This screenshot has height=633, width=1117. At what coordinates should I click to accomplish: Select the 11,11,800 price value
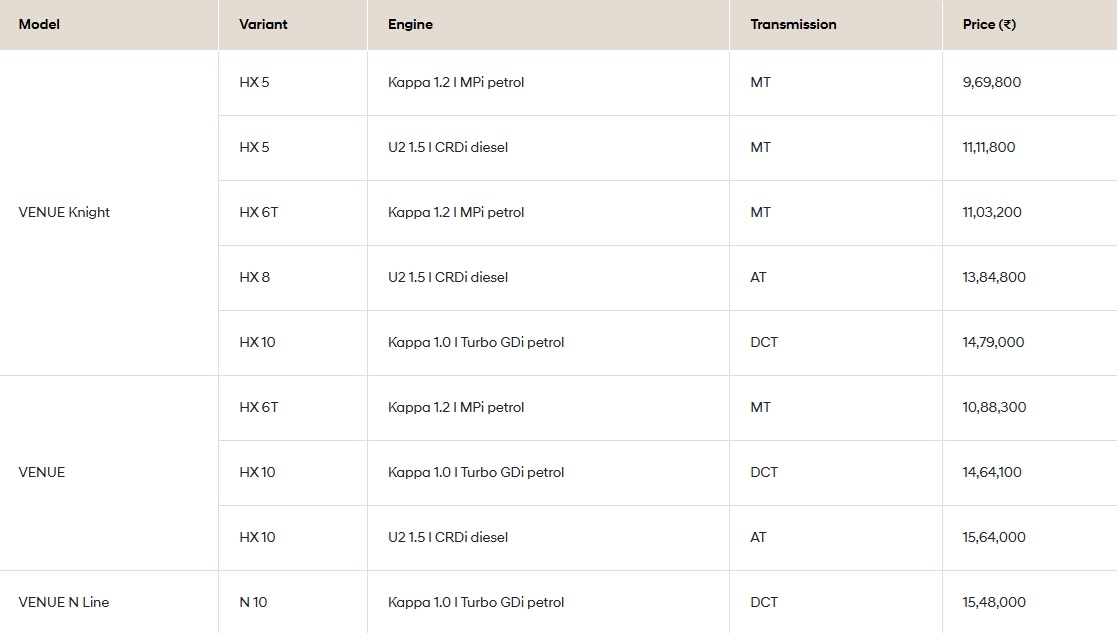989,147
